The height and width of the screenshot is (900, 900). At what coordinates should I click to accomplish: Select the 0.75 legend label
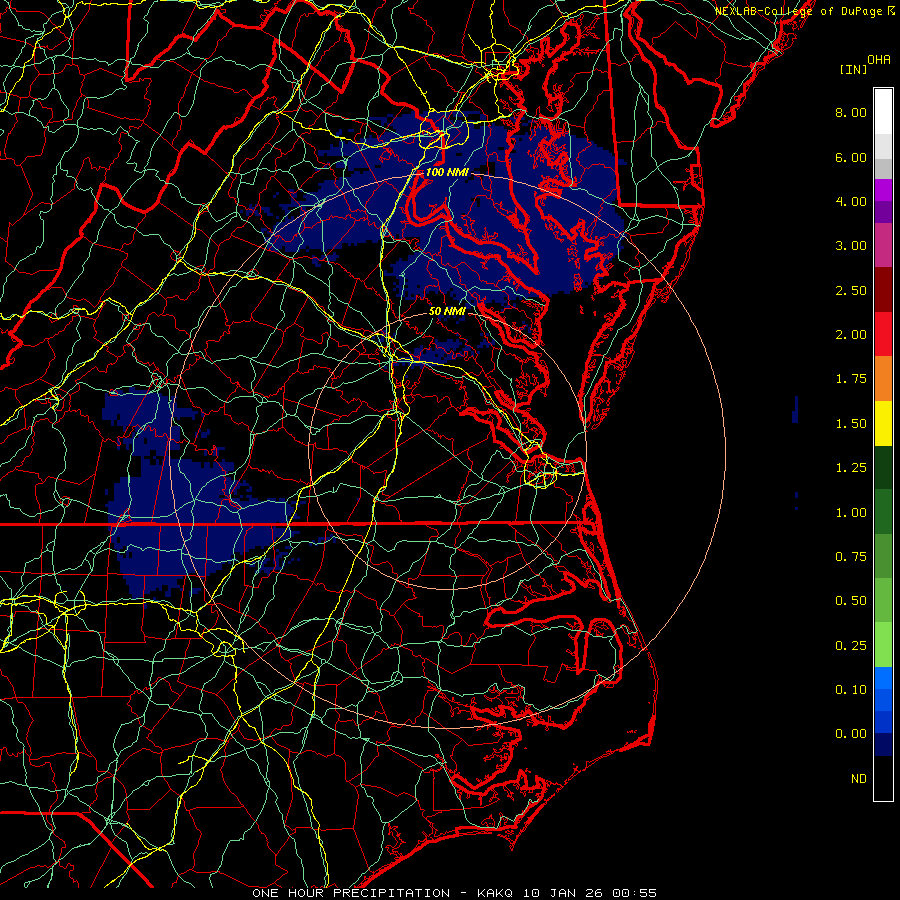(851, 557)
